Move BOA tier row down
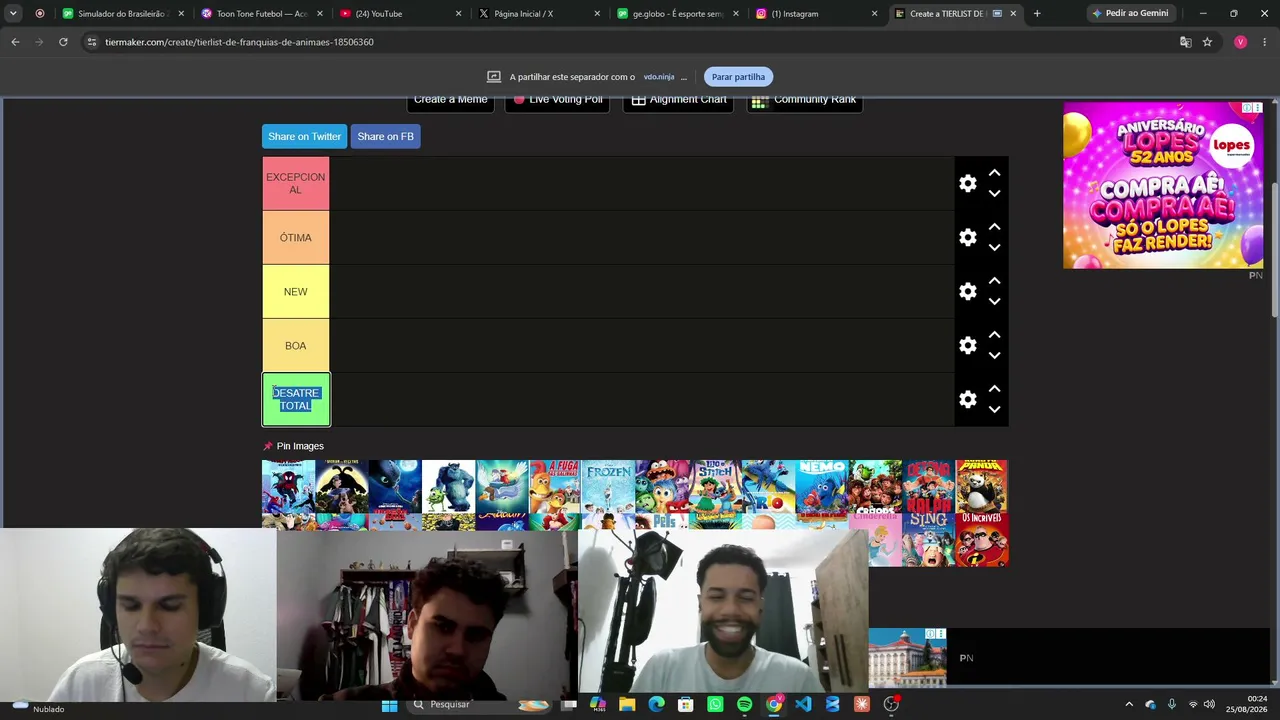The width and height of the screenshot is (1280, 720). coord(994,356)
